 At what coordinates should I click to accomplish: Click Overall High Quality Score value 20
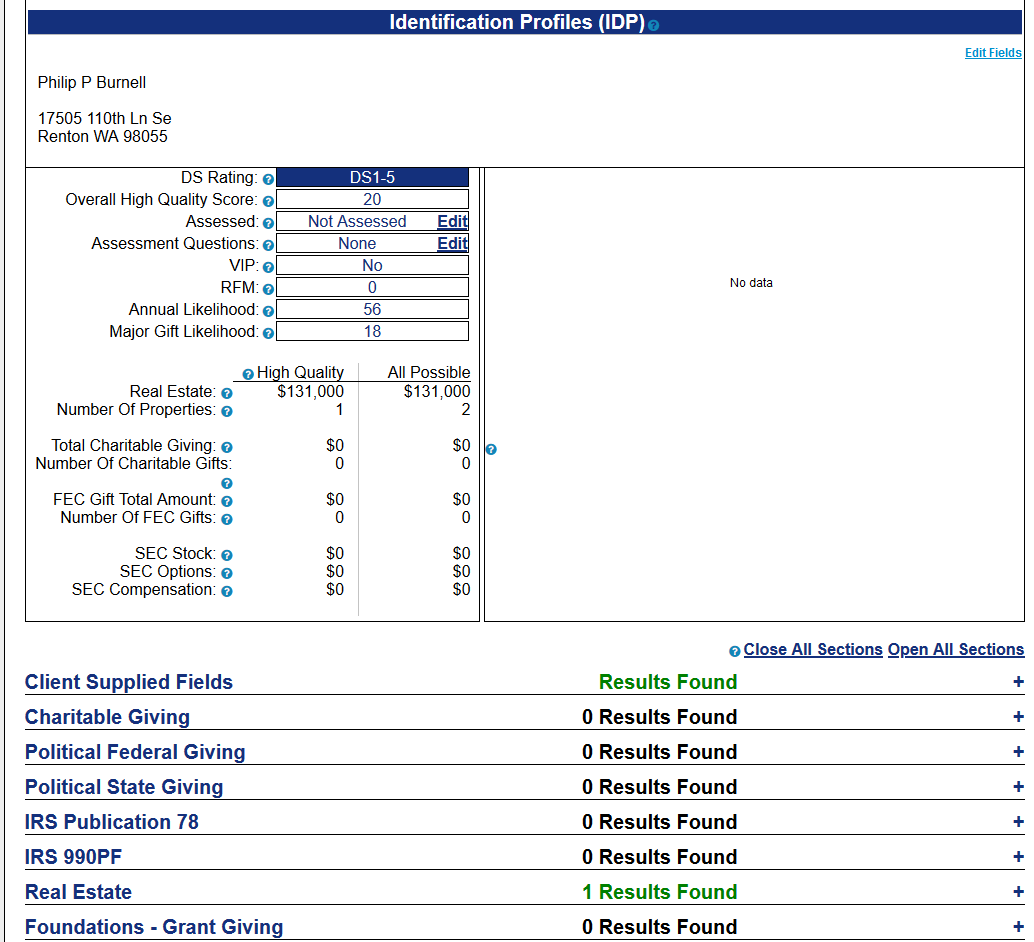point(372,199)
